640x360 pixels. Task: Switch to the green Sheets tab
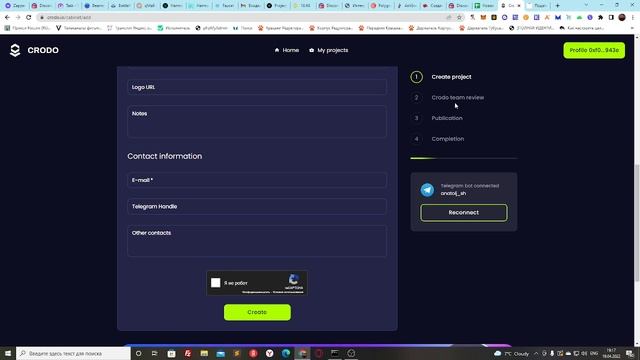pyautogui.click(x=485, y=5)
